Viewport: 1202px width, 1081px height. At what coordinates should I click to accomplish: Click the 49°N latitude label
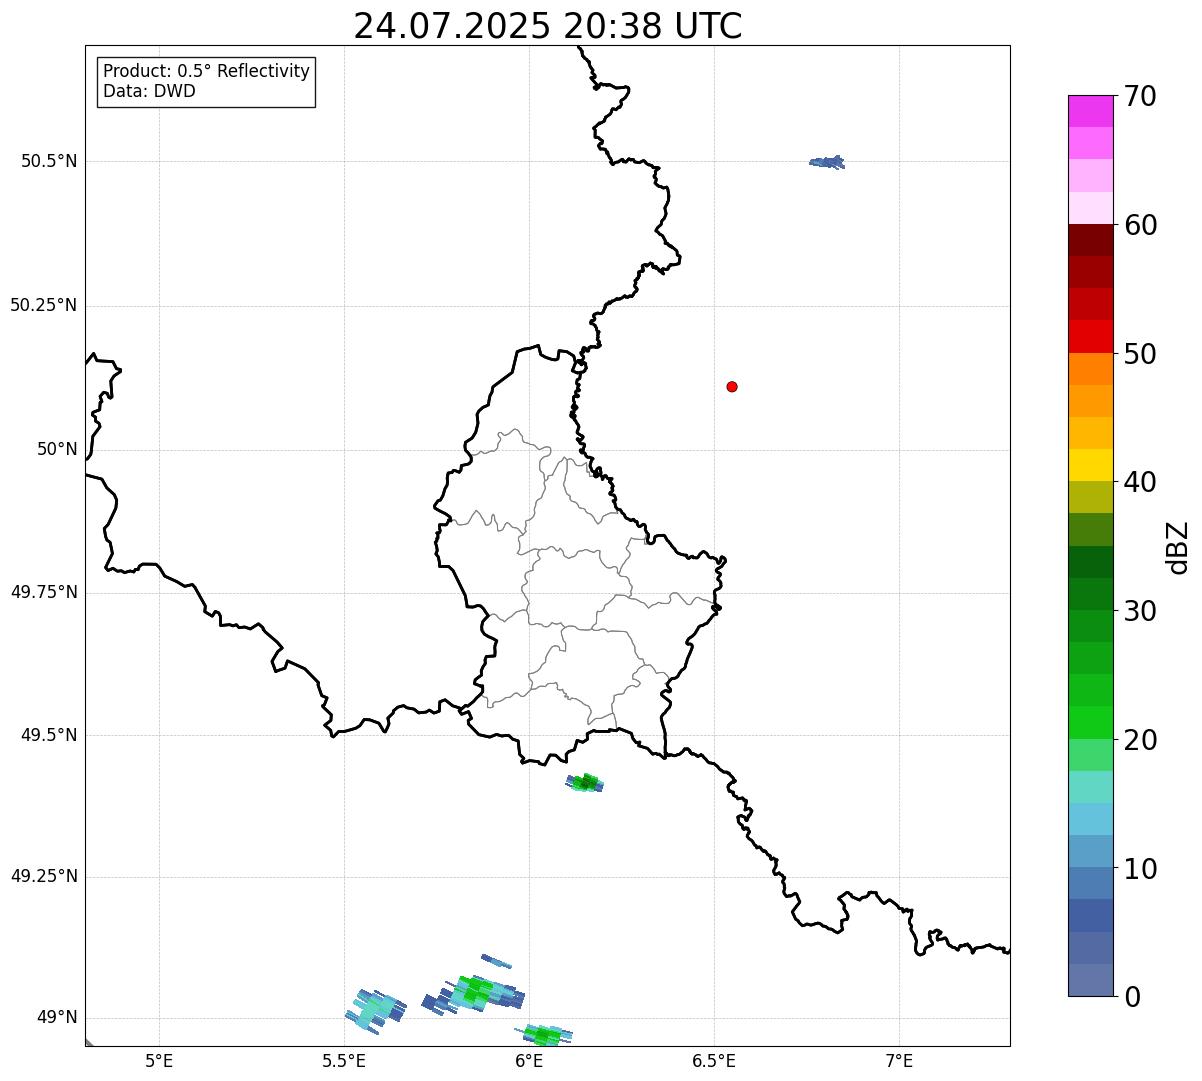click(57, 1018)
